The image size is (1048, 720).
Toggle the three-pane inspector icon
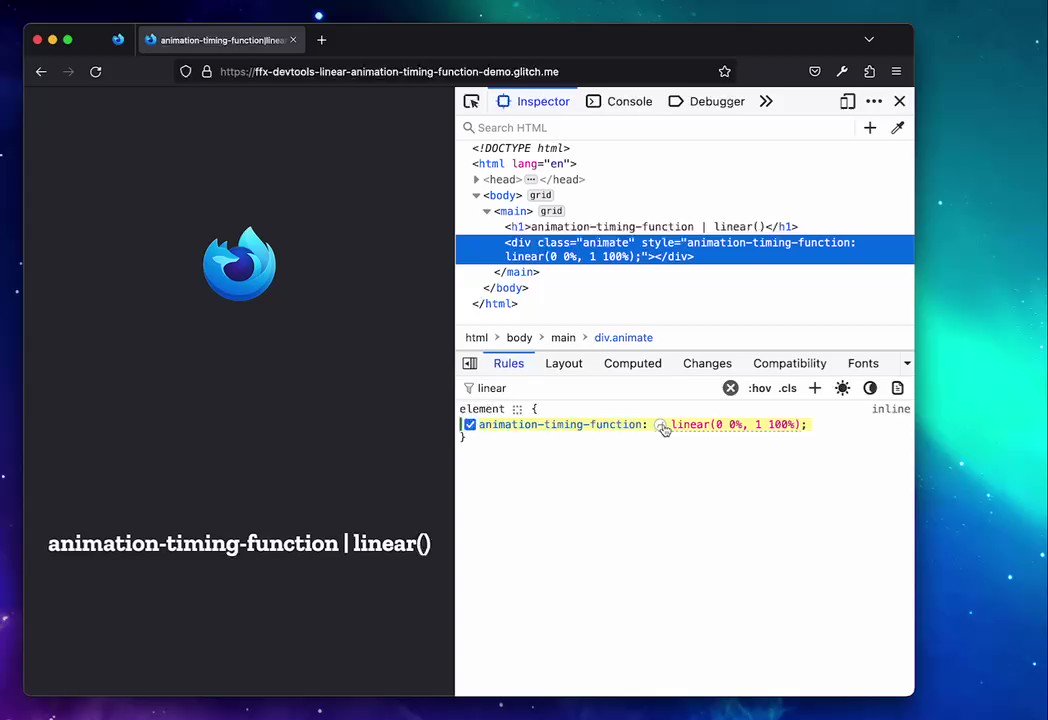point(470,364)
